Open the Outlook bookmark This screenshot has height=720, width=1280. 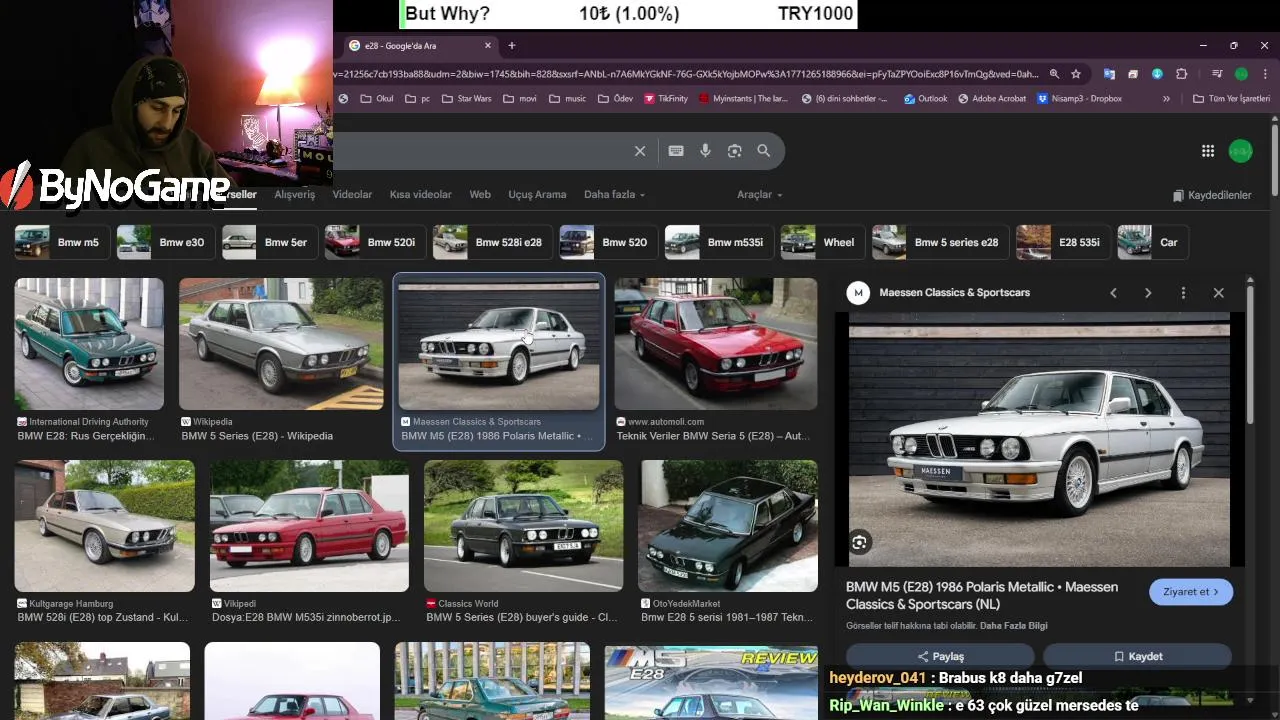(925, 99)
